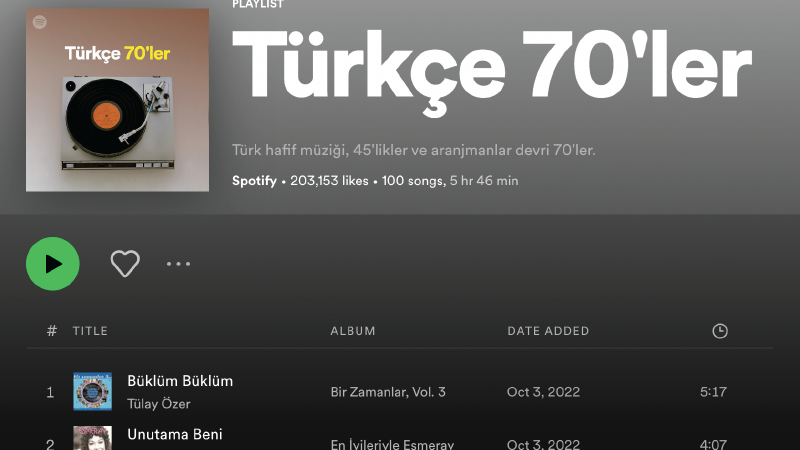
Task: Open album Bir Zamanlar, Vol. 3
Action: tap(388, 392)
